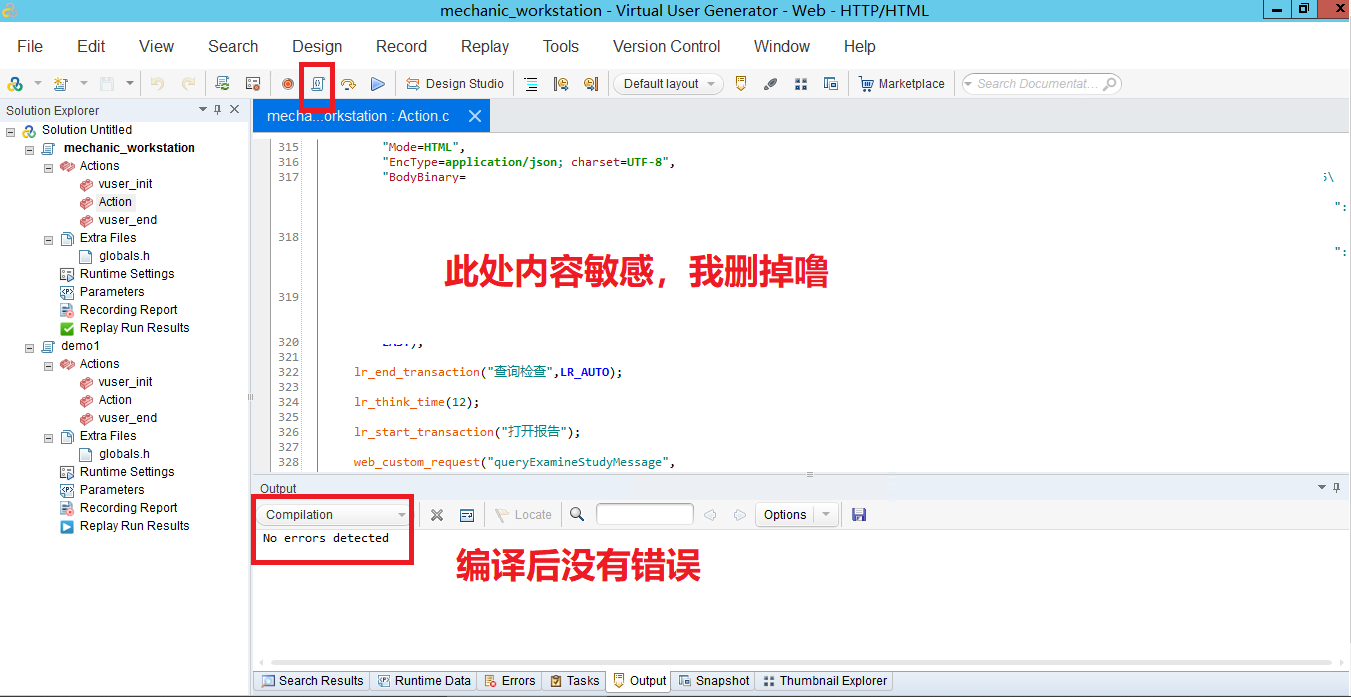Switch to the Thumbnail Explorer tab
Viewport: 1351px width, 697px height.
[x=824, y=681]
